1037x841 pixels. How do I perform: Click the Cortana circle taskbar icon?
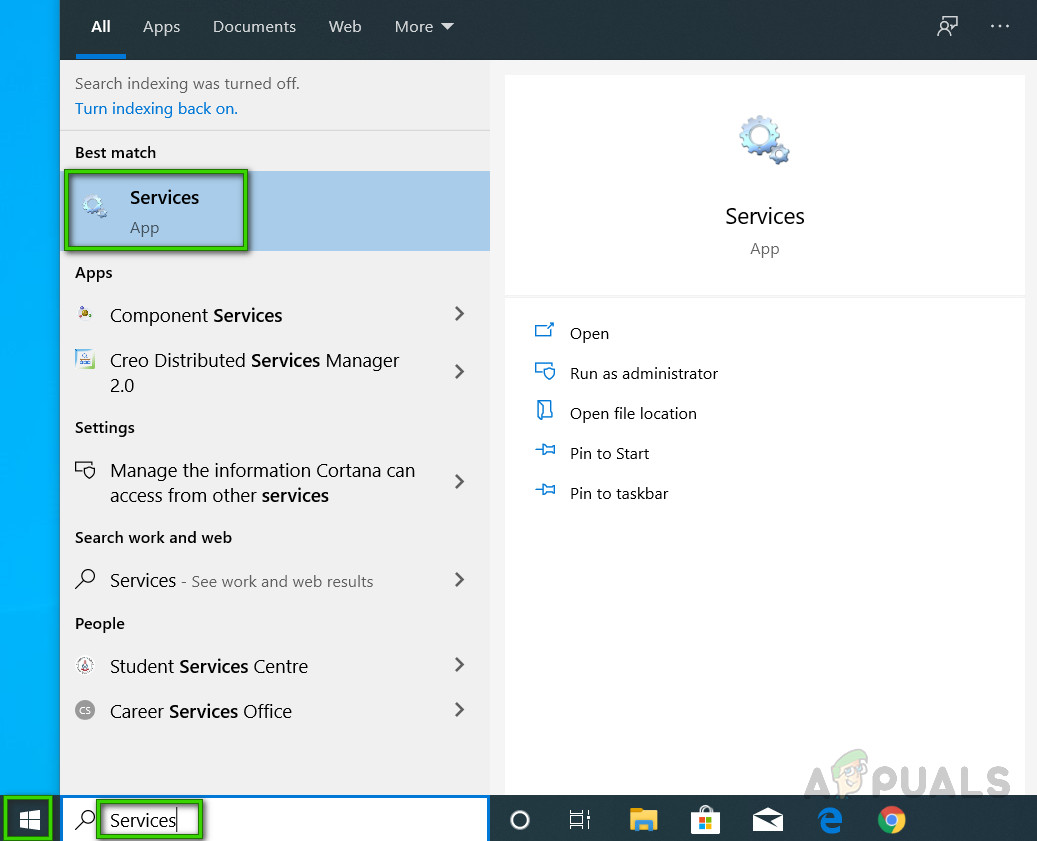tap(520, 820)
